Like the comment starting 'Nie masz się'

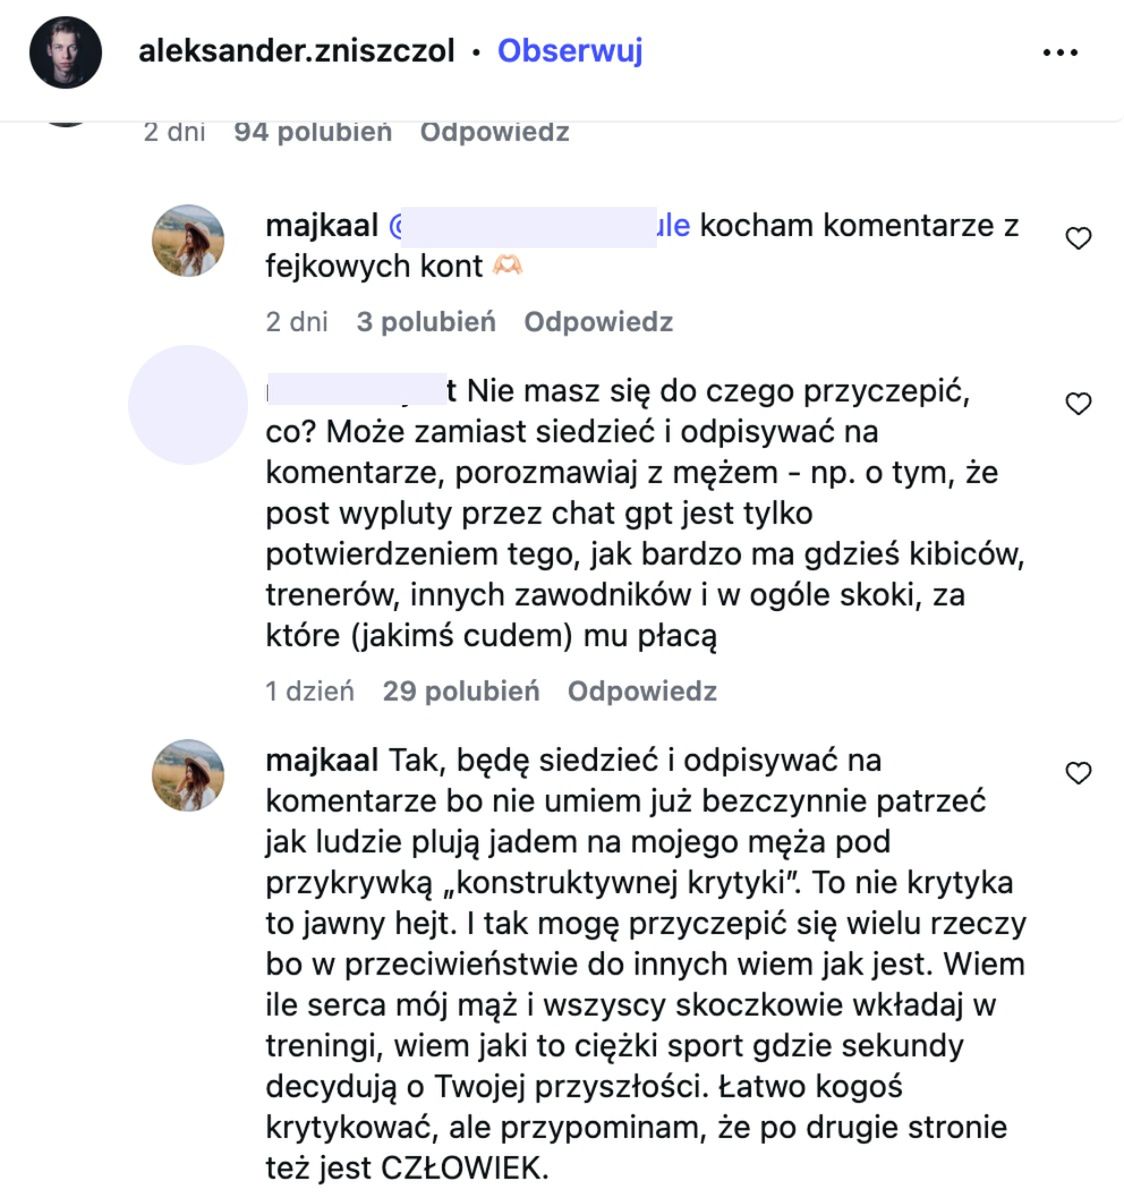pyautogui.click(x=1079, y=402)
